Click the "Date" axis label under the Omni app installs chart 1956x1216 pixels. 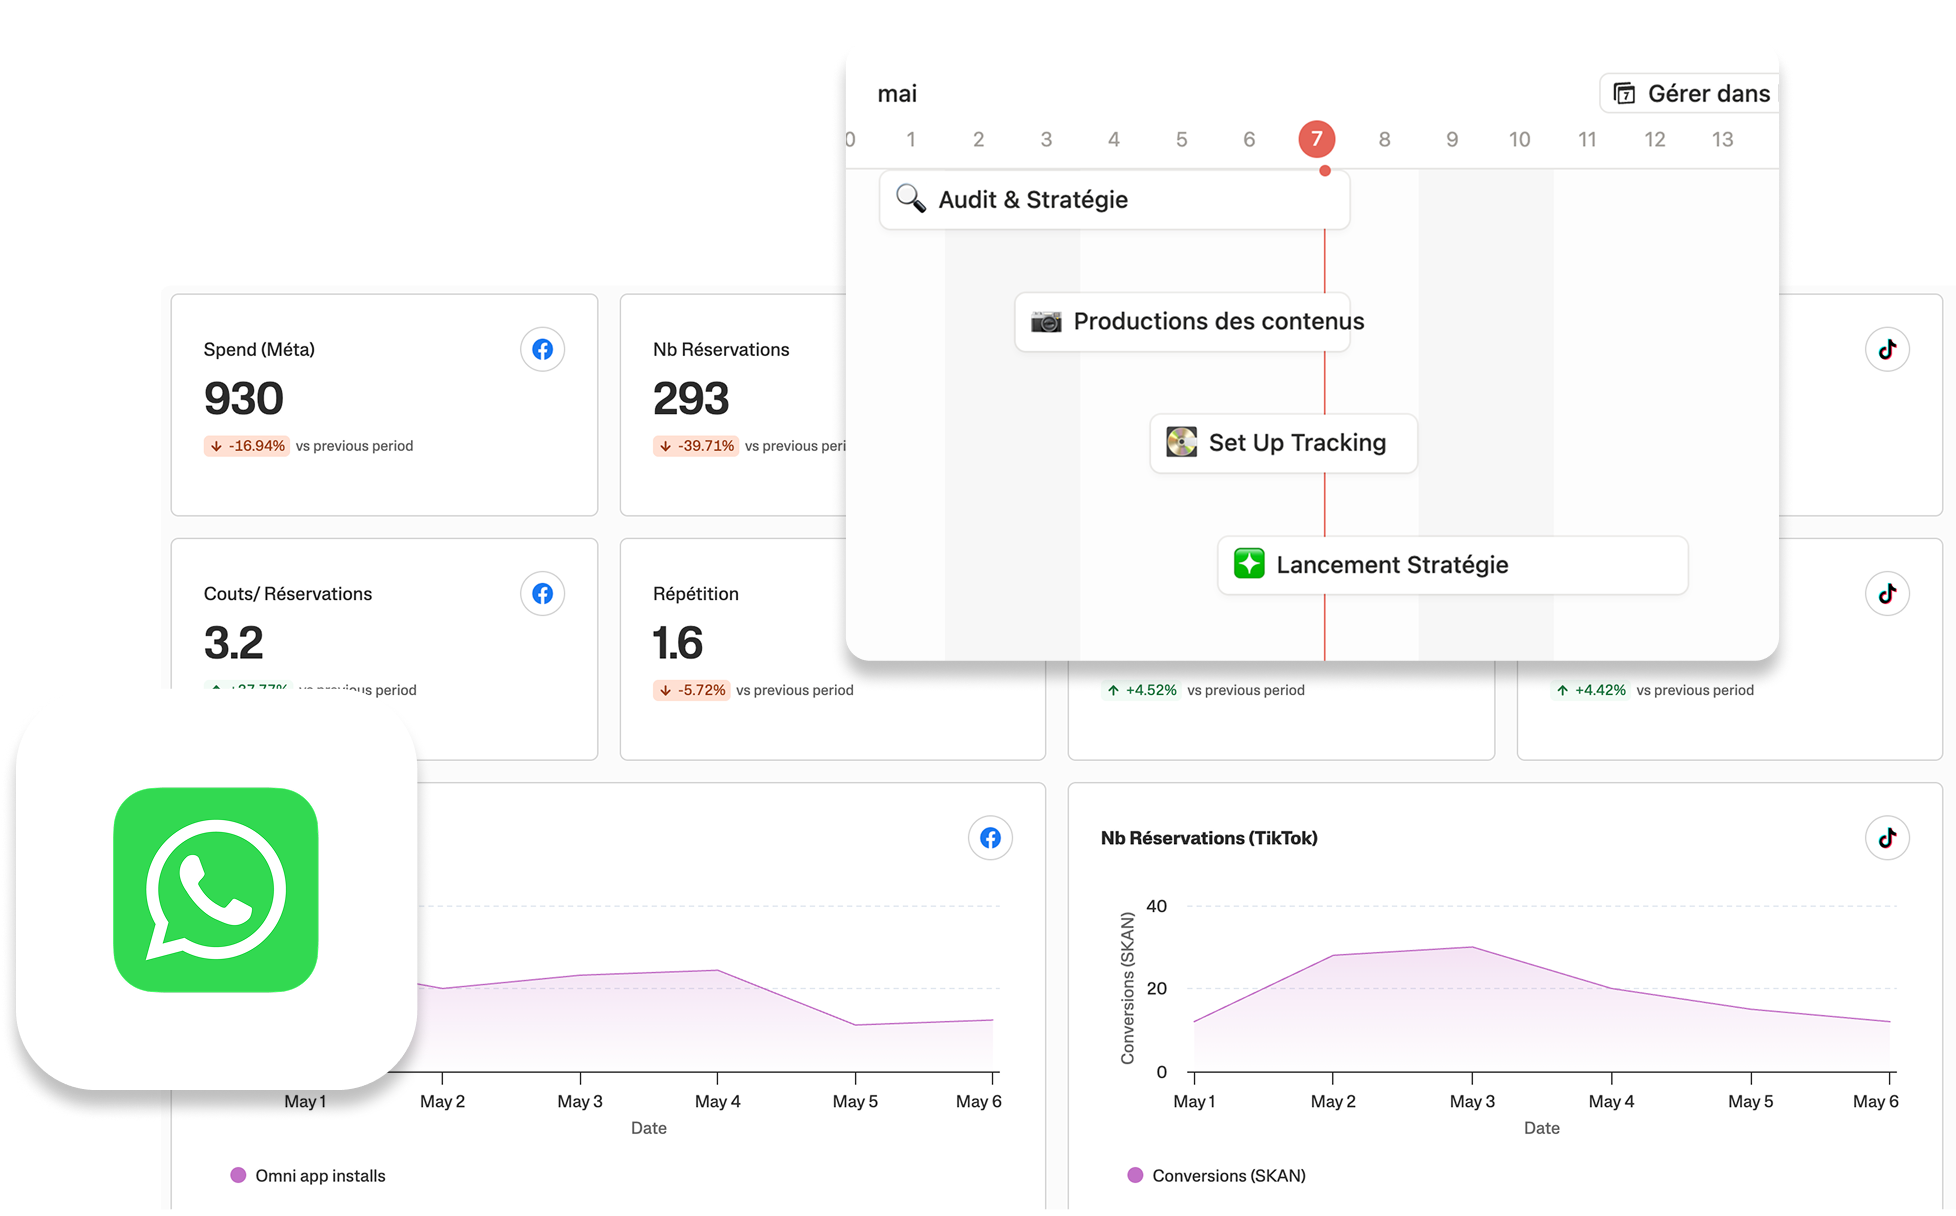[648, 1128]
